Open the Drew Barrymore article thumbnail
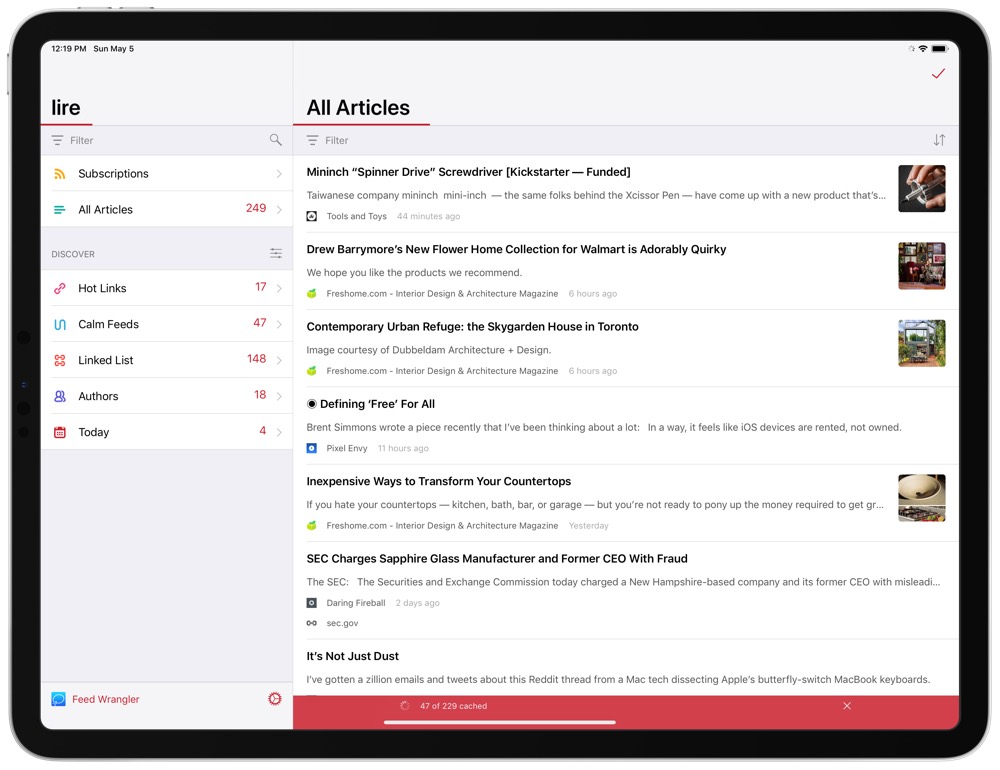This screenshot has width=1000, height=770. coord(922,265)
